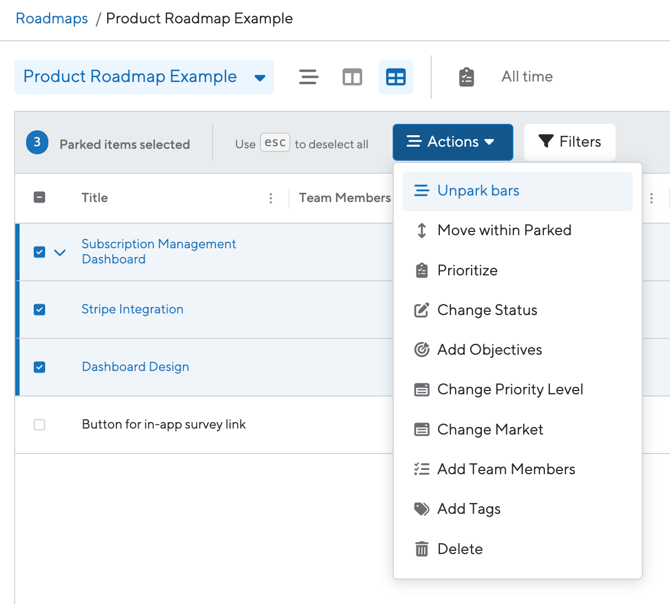Screen dimensions: 670x604
Task: Select the table grid view icon
Action: (x=396, y=77)
